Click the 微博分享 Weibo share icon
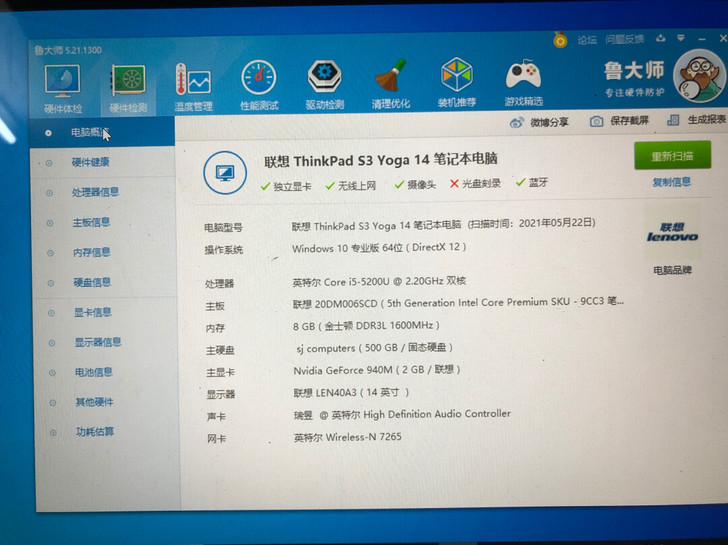Viewport: 728px width, 545px height. point(516,123)
